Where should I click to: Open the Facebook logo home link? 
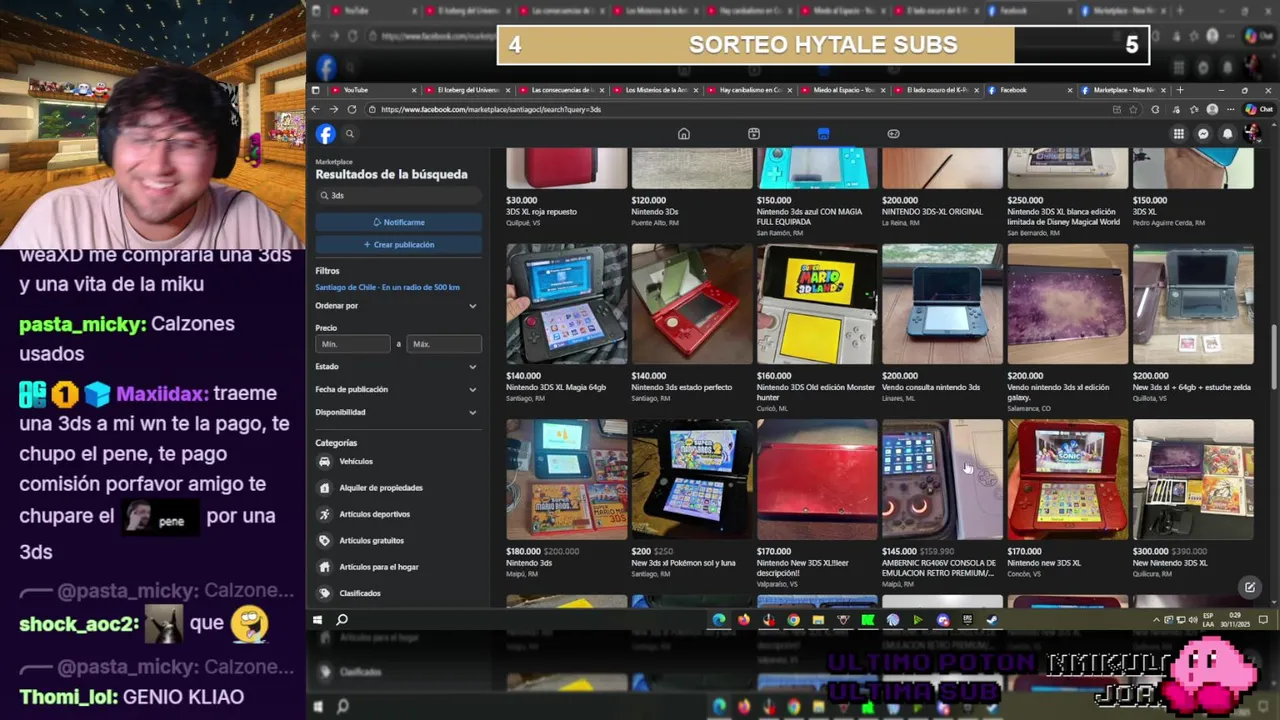pos(326,134)
